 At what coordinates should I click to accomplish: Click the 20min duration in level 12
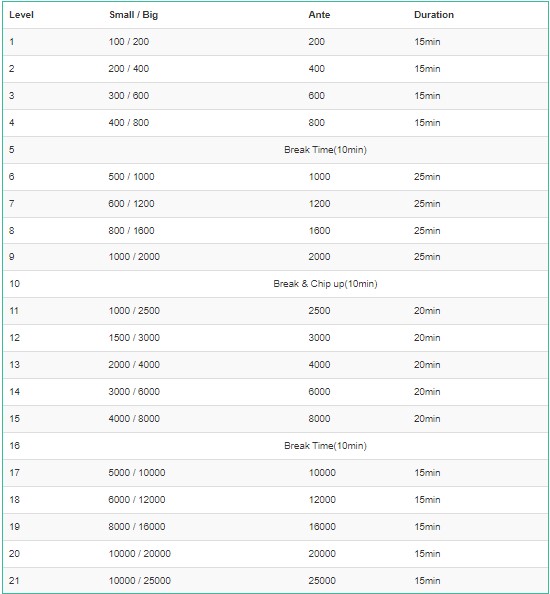coord(427,338)
